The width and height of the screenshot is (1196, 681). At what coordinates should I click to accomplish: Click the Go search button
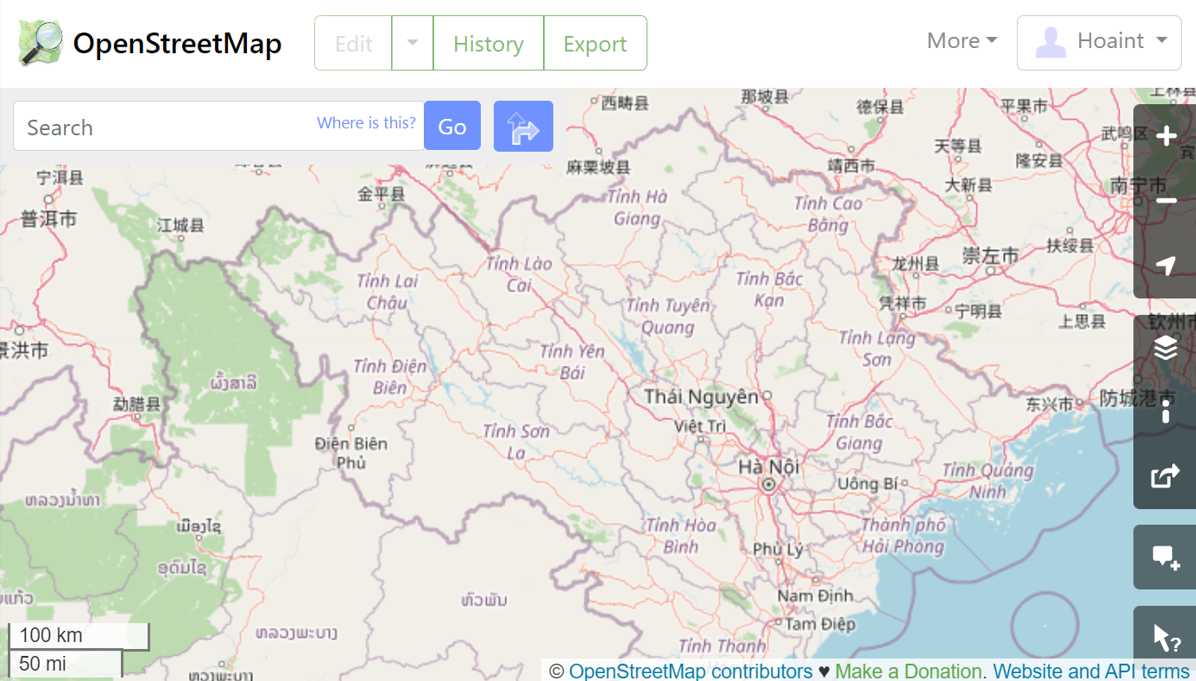tap(452, 126)
